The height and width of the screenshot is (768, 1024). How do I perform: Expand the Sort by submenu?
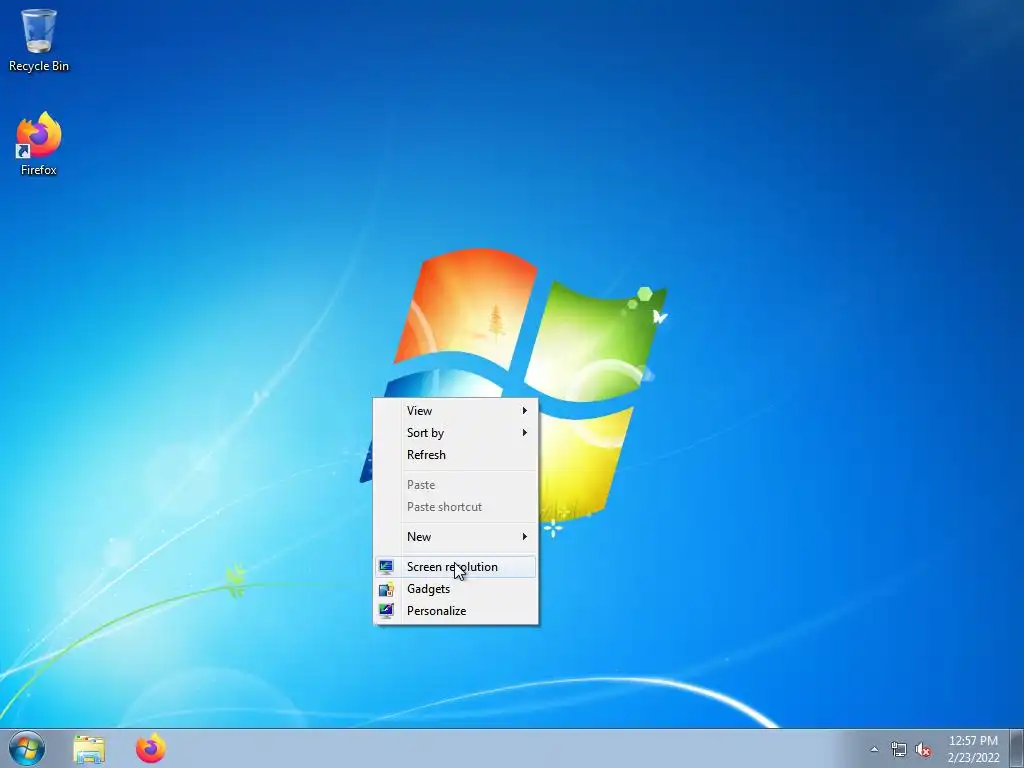456,433
